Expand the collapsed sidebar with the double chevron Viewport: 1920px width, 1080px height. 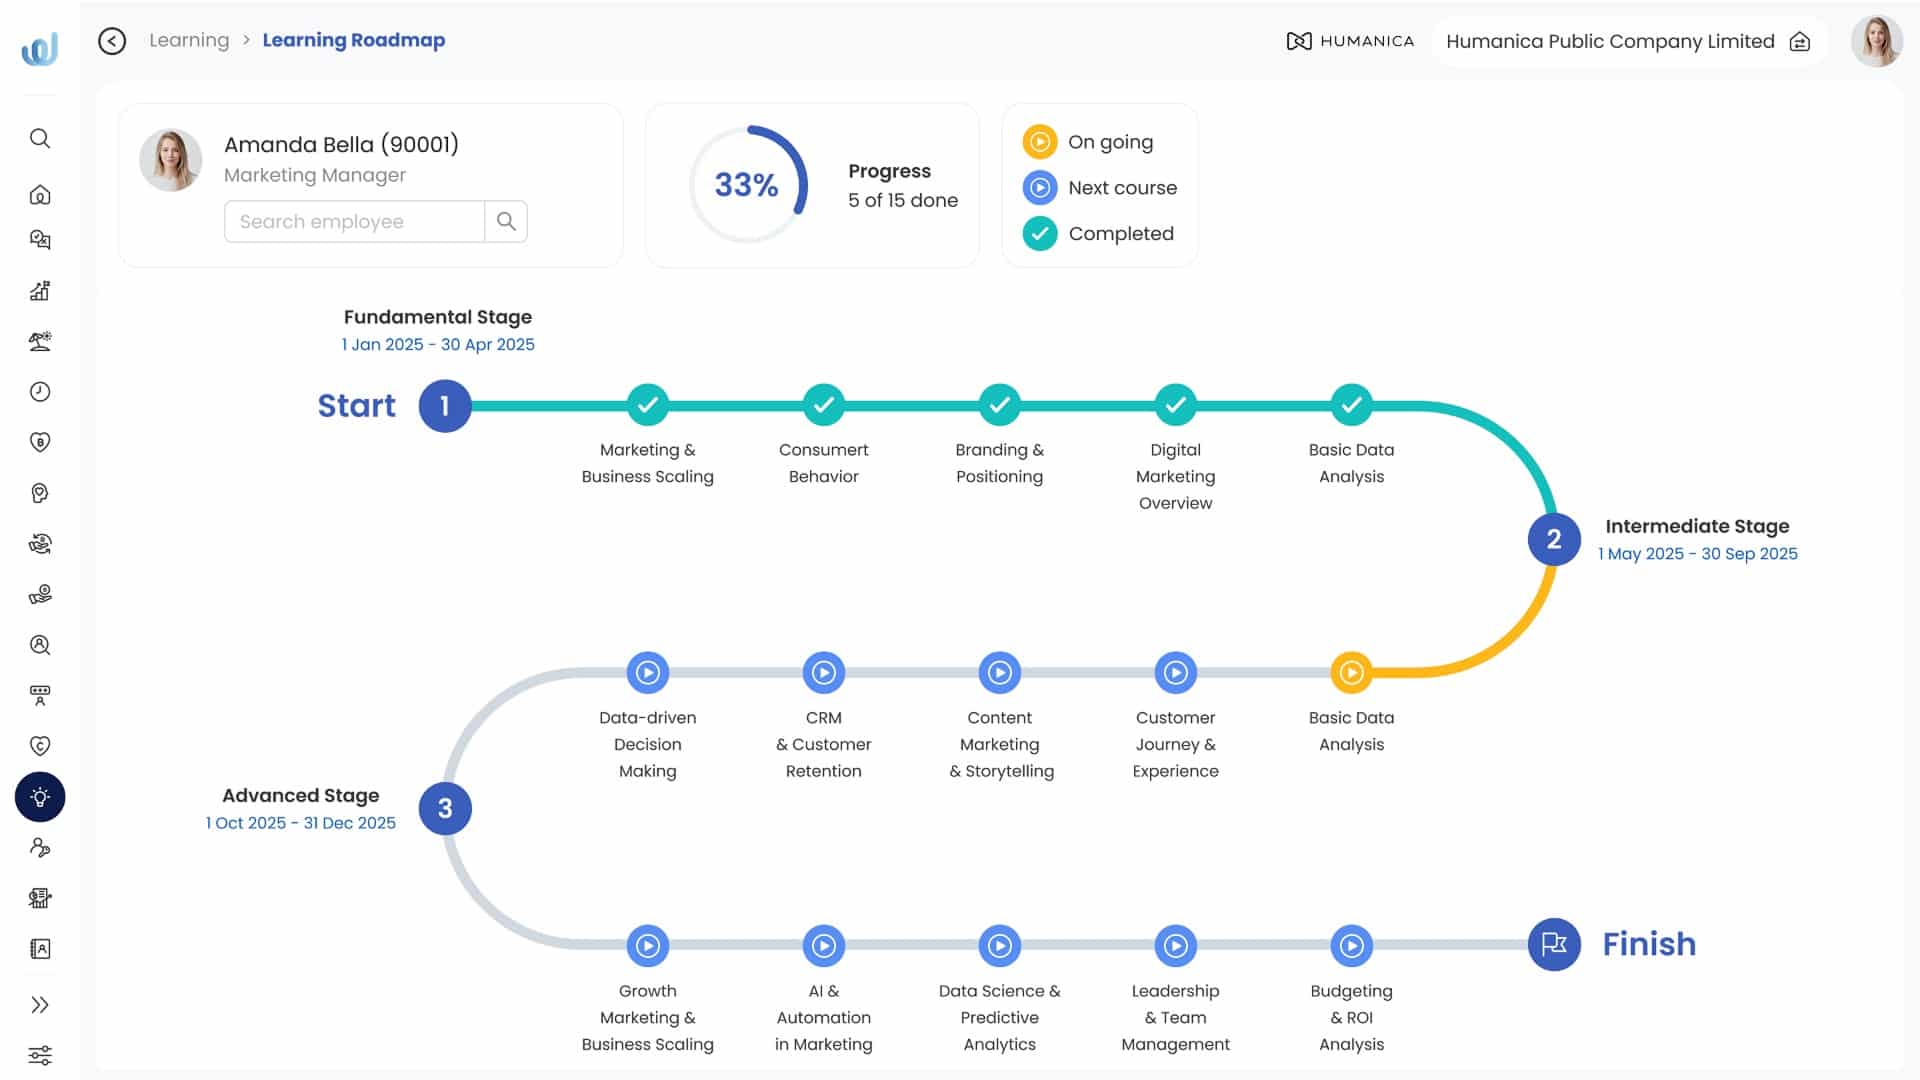coord(40,1005)
